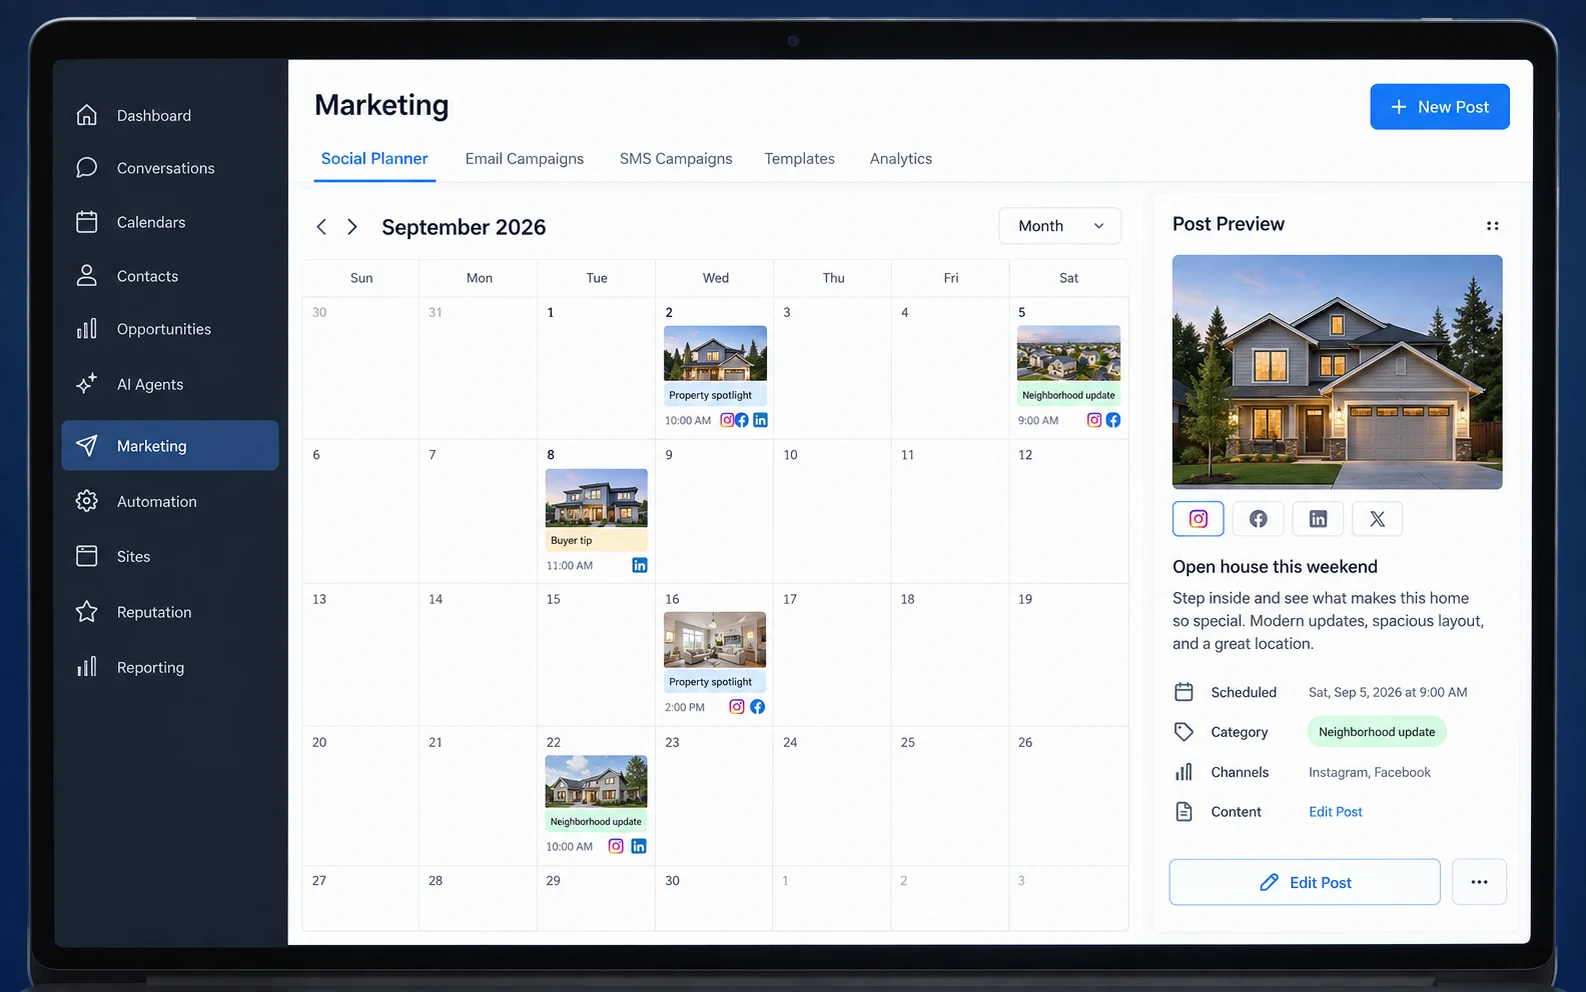Select the September 30 calendar cell
The height and width of the screenshot is (992, 1586).
point(714,898)
